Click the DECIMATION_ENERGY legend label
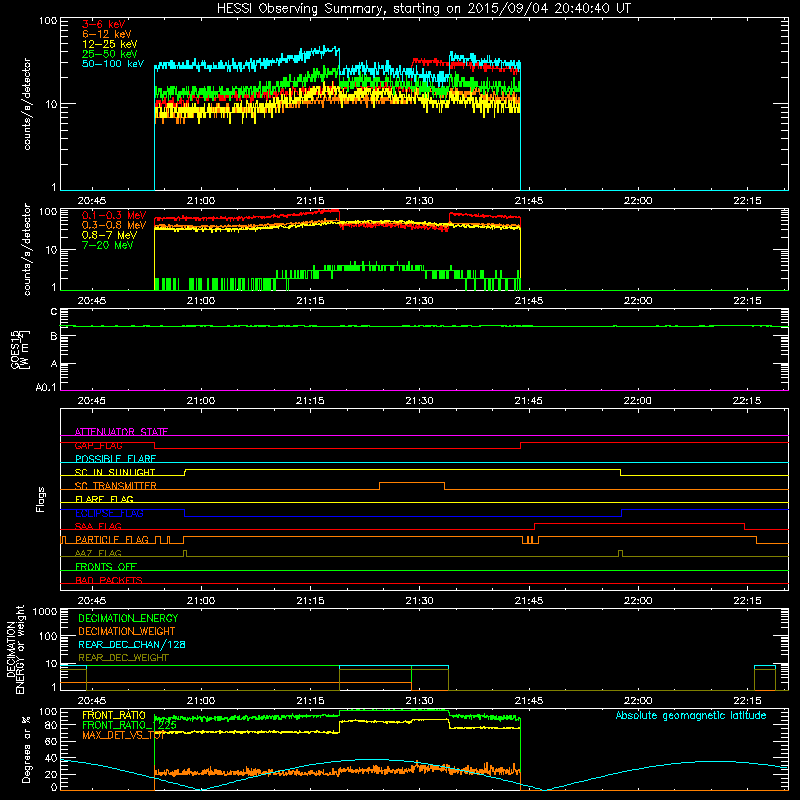 pyautogui.click(x=128, y=618)
